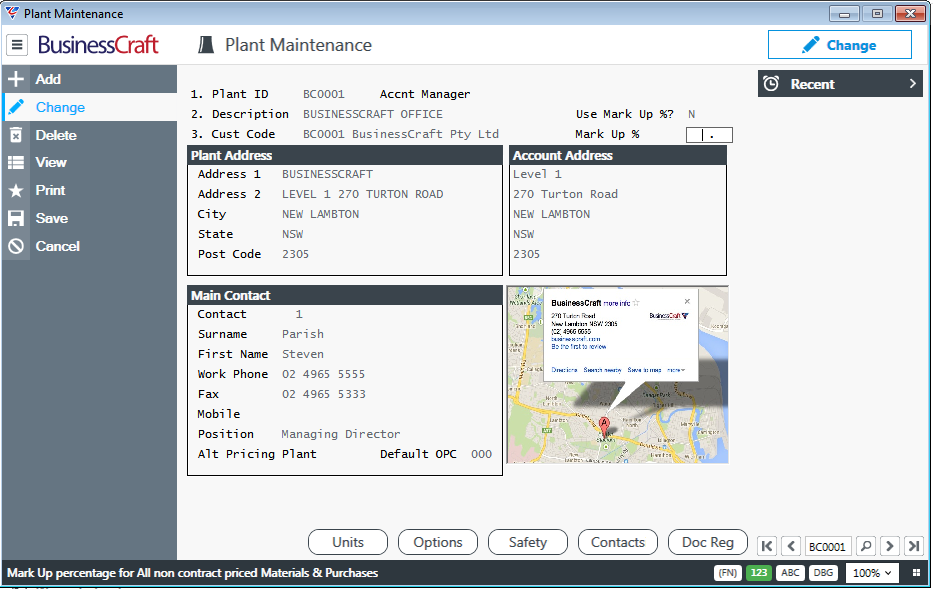Image resolution: width=933 pixels, height=589 pixels.
Task: Click Address 2 value LEVEL 1 270 TURTON ROAD
Action: (363, 195)
